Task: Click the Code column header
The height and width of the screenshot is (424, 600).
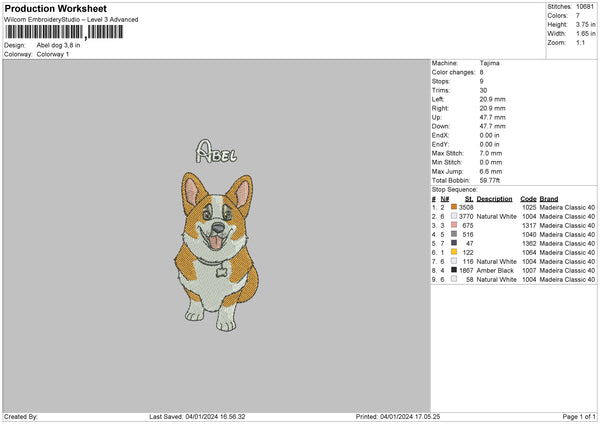Action: tap(528, 198)
